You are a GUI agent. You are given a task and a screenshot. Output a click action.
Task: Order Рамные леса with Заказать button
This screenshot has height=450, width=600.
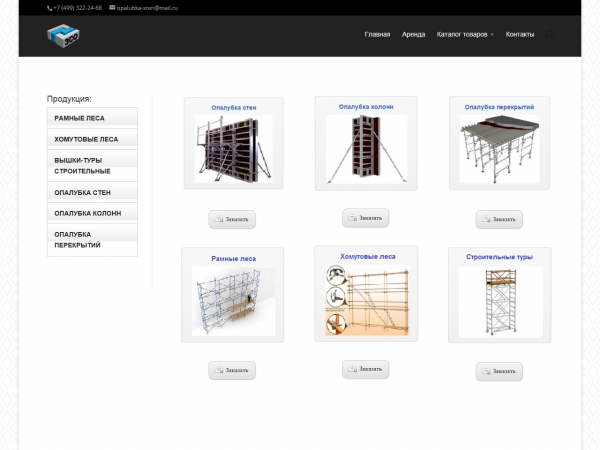233,370
